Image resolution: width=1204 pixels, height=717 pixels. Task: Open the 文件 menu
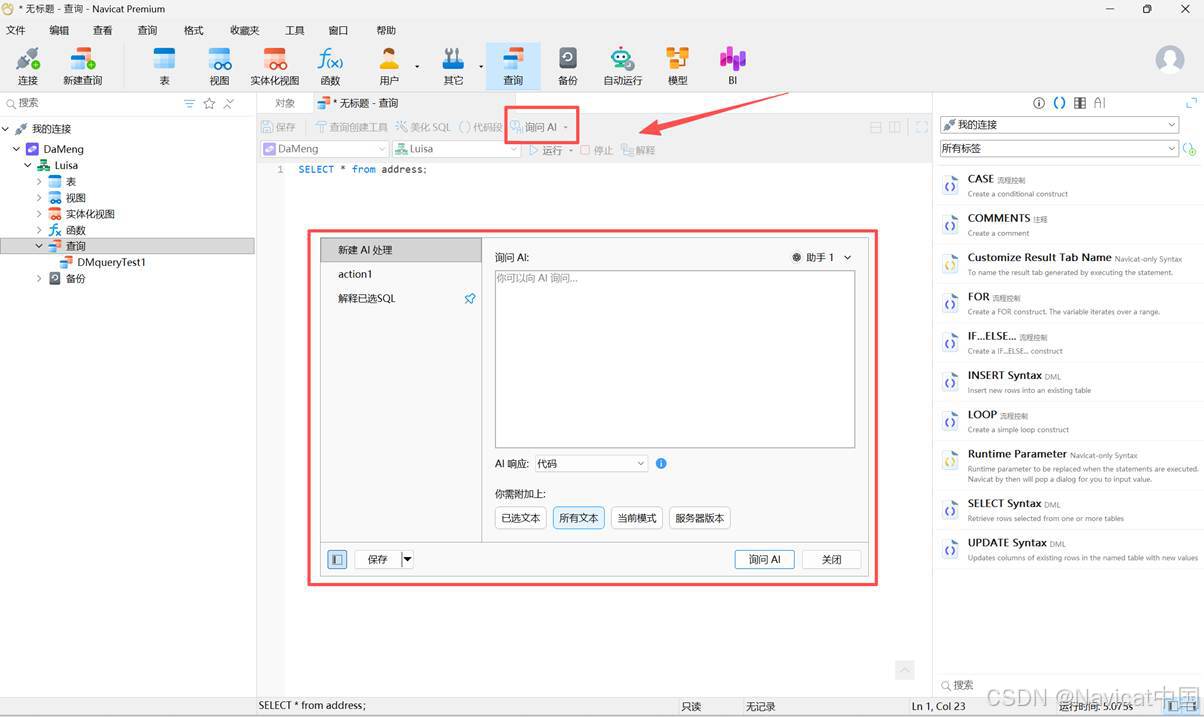coord(16,31)
